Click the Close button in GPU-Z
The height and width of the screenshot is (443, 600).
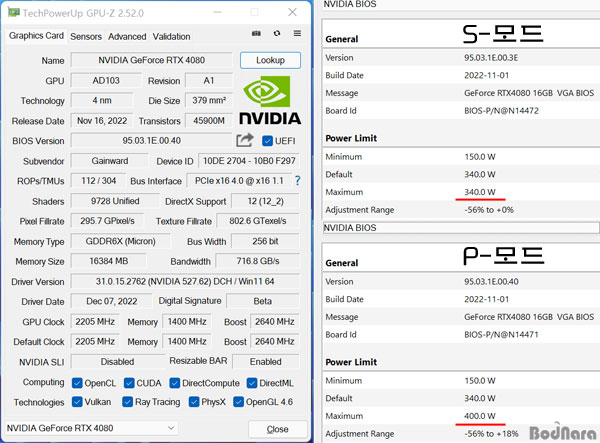(x=277, y=429)
